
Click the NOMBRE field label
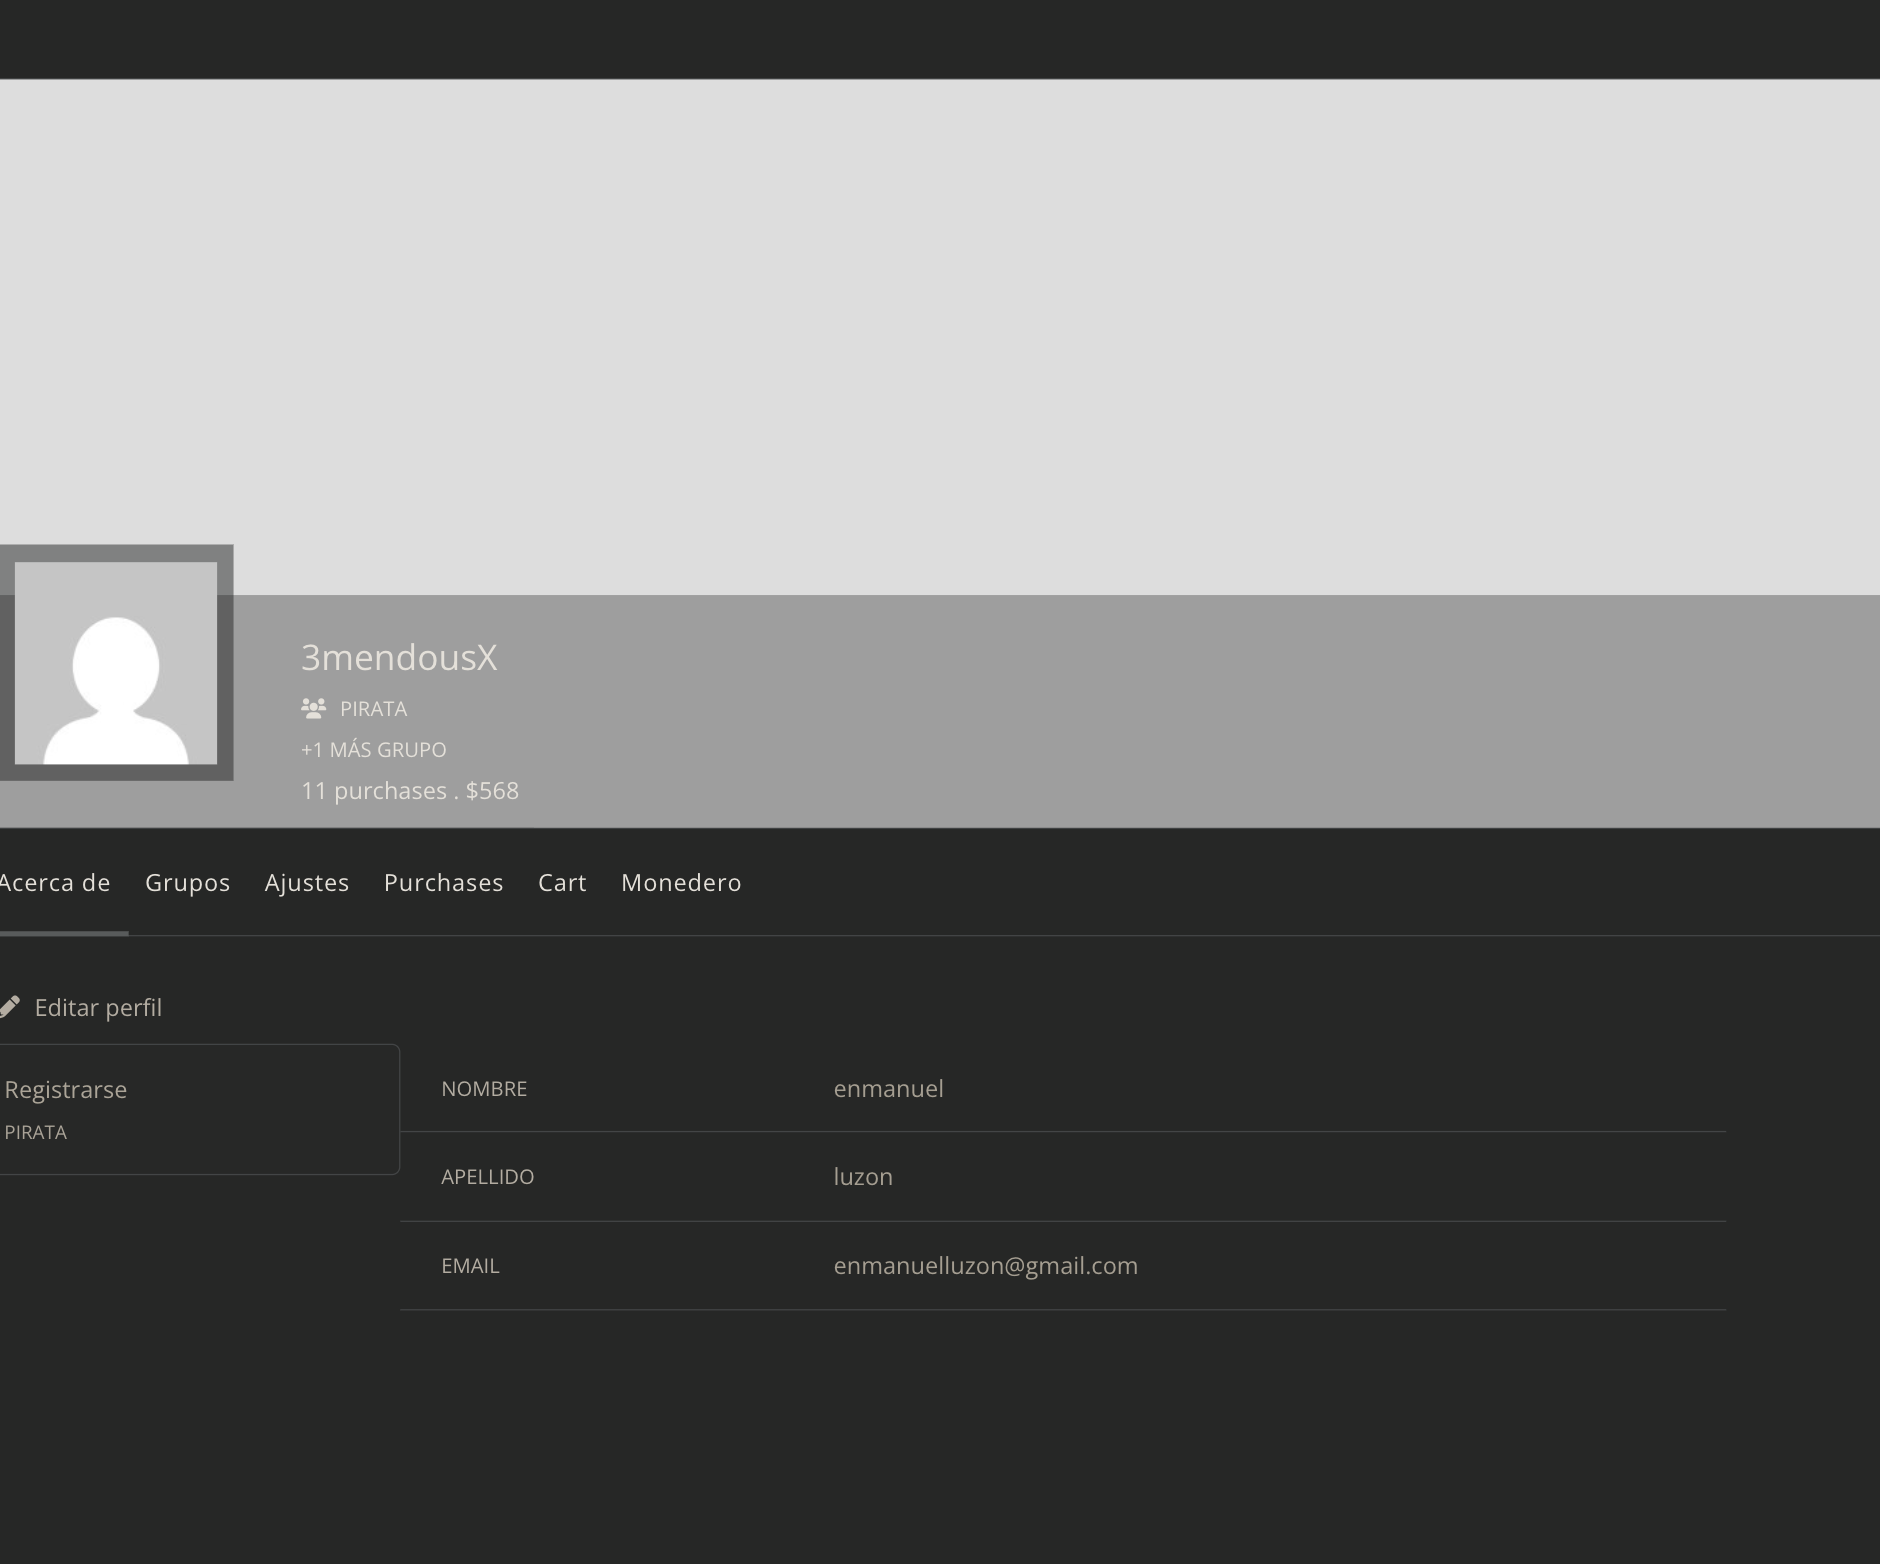tap(484, 1089)
